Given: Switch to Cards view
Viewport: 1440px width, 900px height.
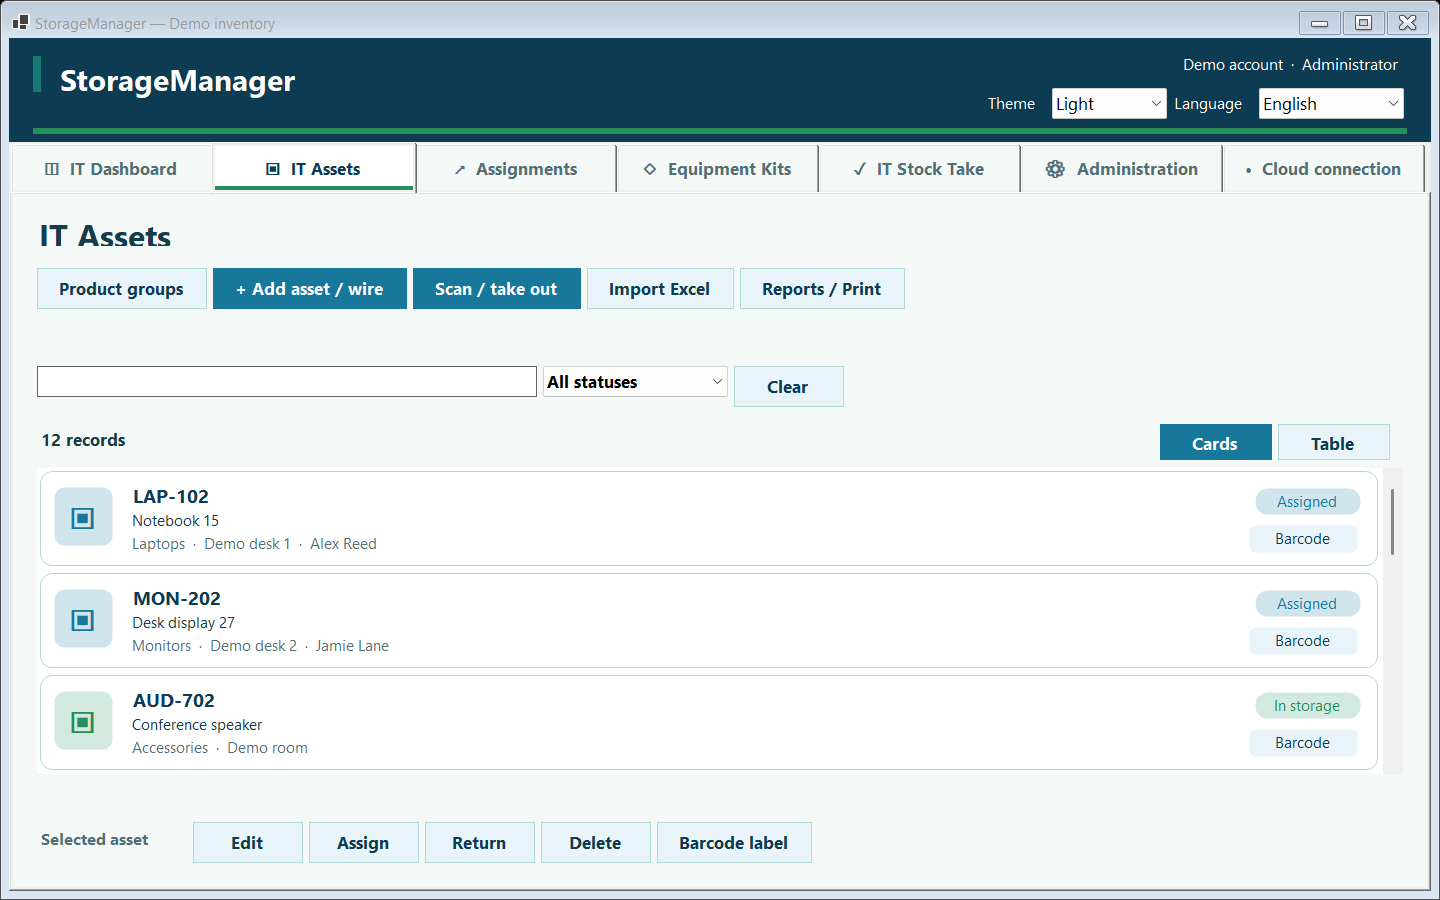Looking at the screenshot, I should coord(1215,443).
